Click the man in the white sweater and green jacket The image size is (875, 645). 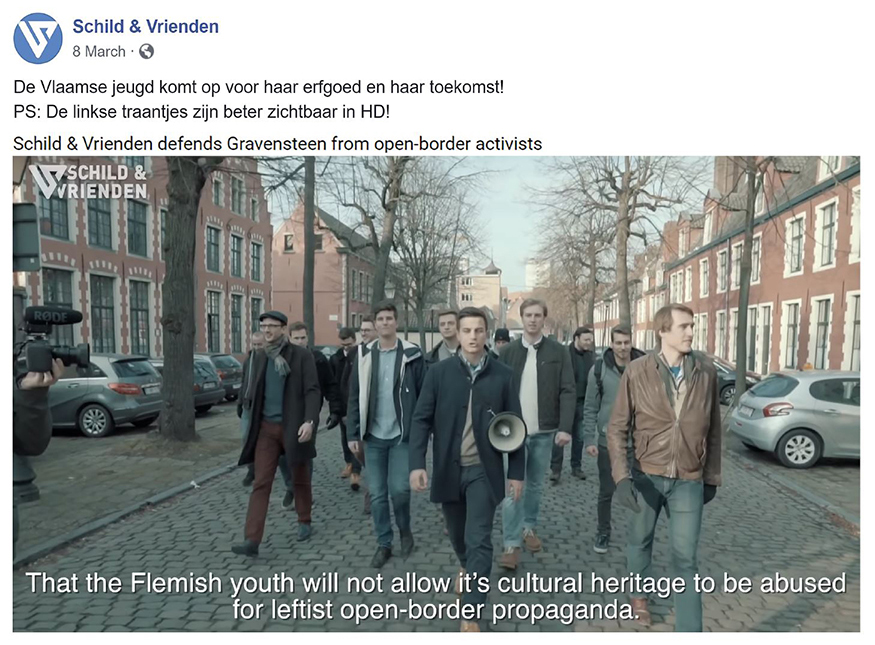pyautogui.click(x=535, y=424)
